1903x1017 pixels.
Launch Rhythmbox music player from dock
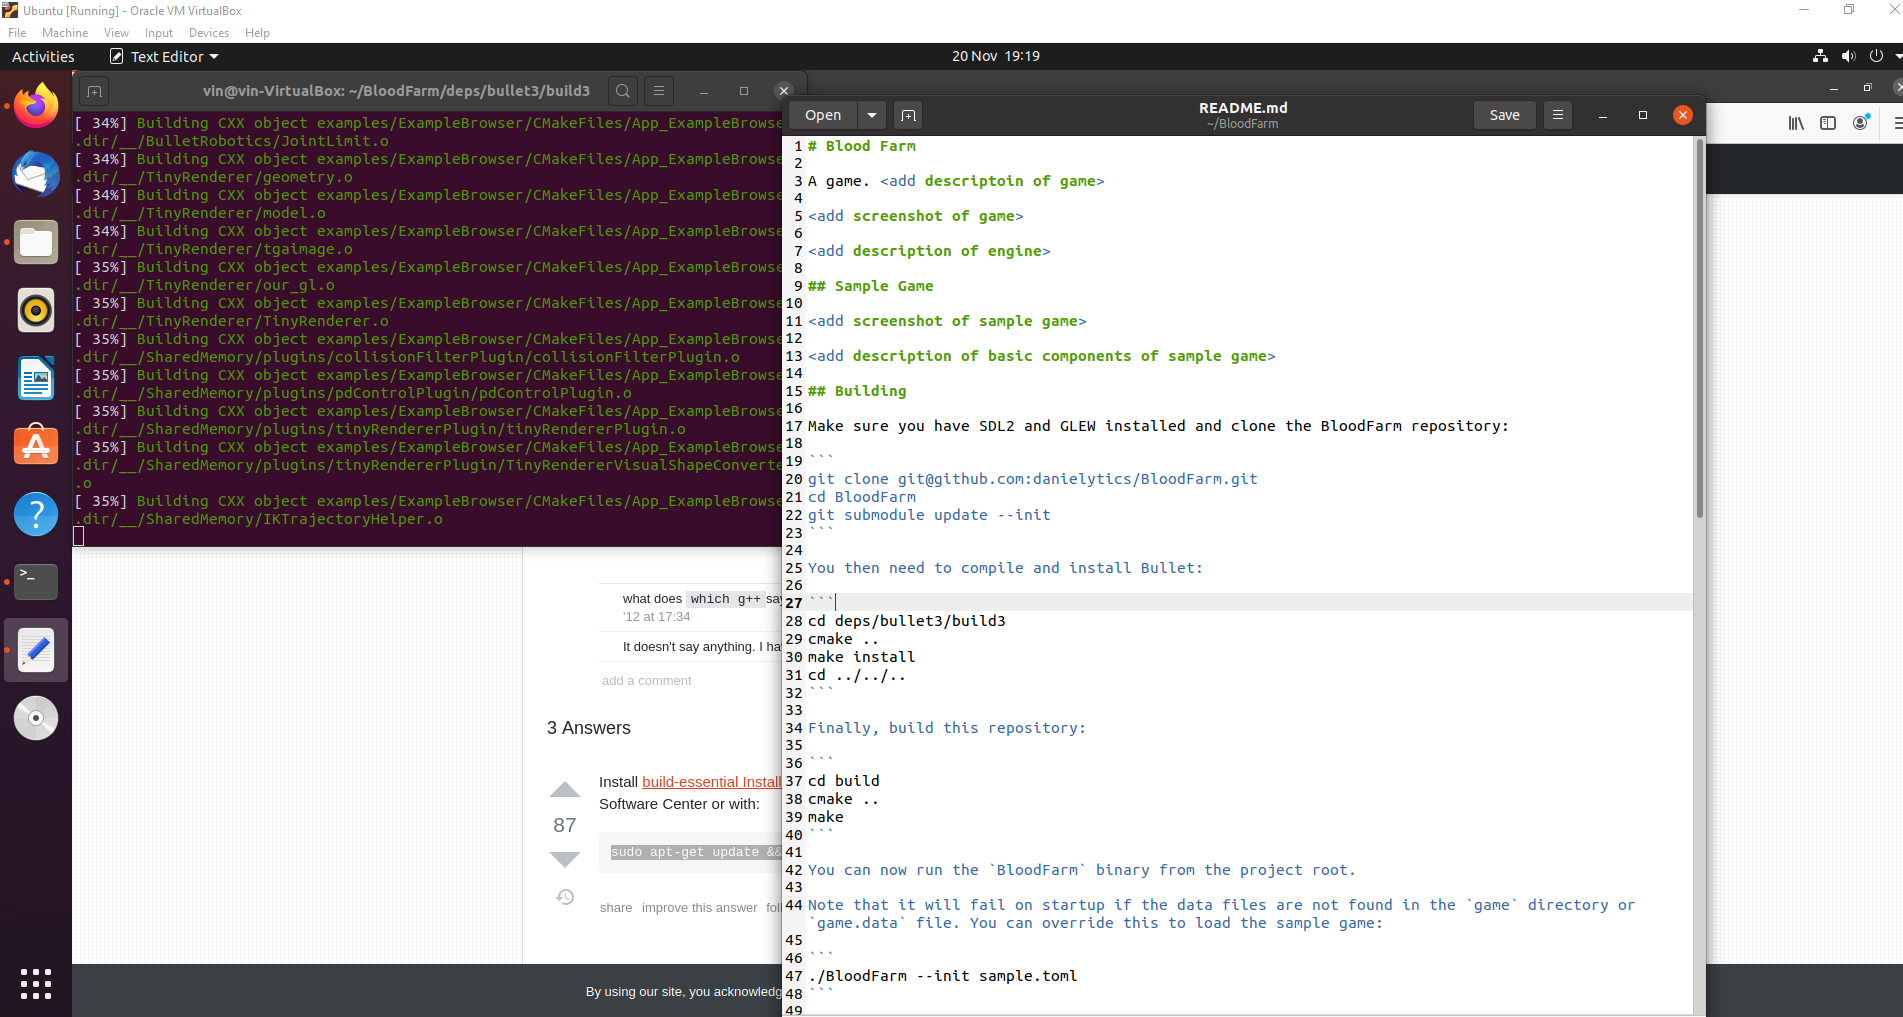click(x=36, y=310)
